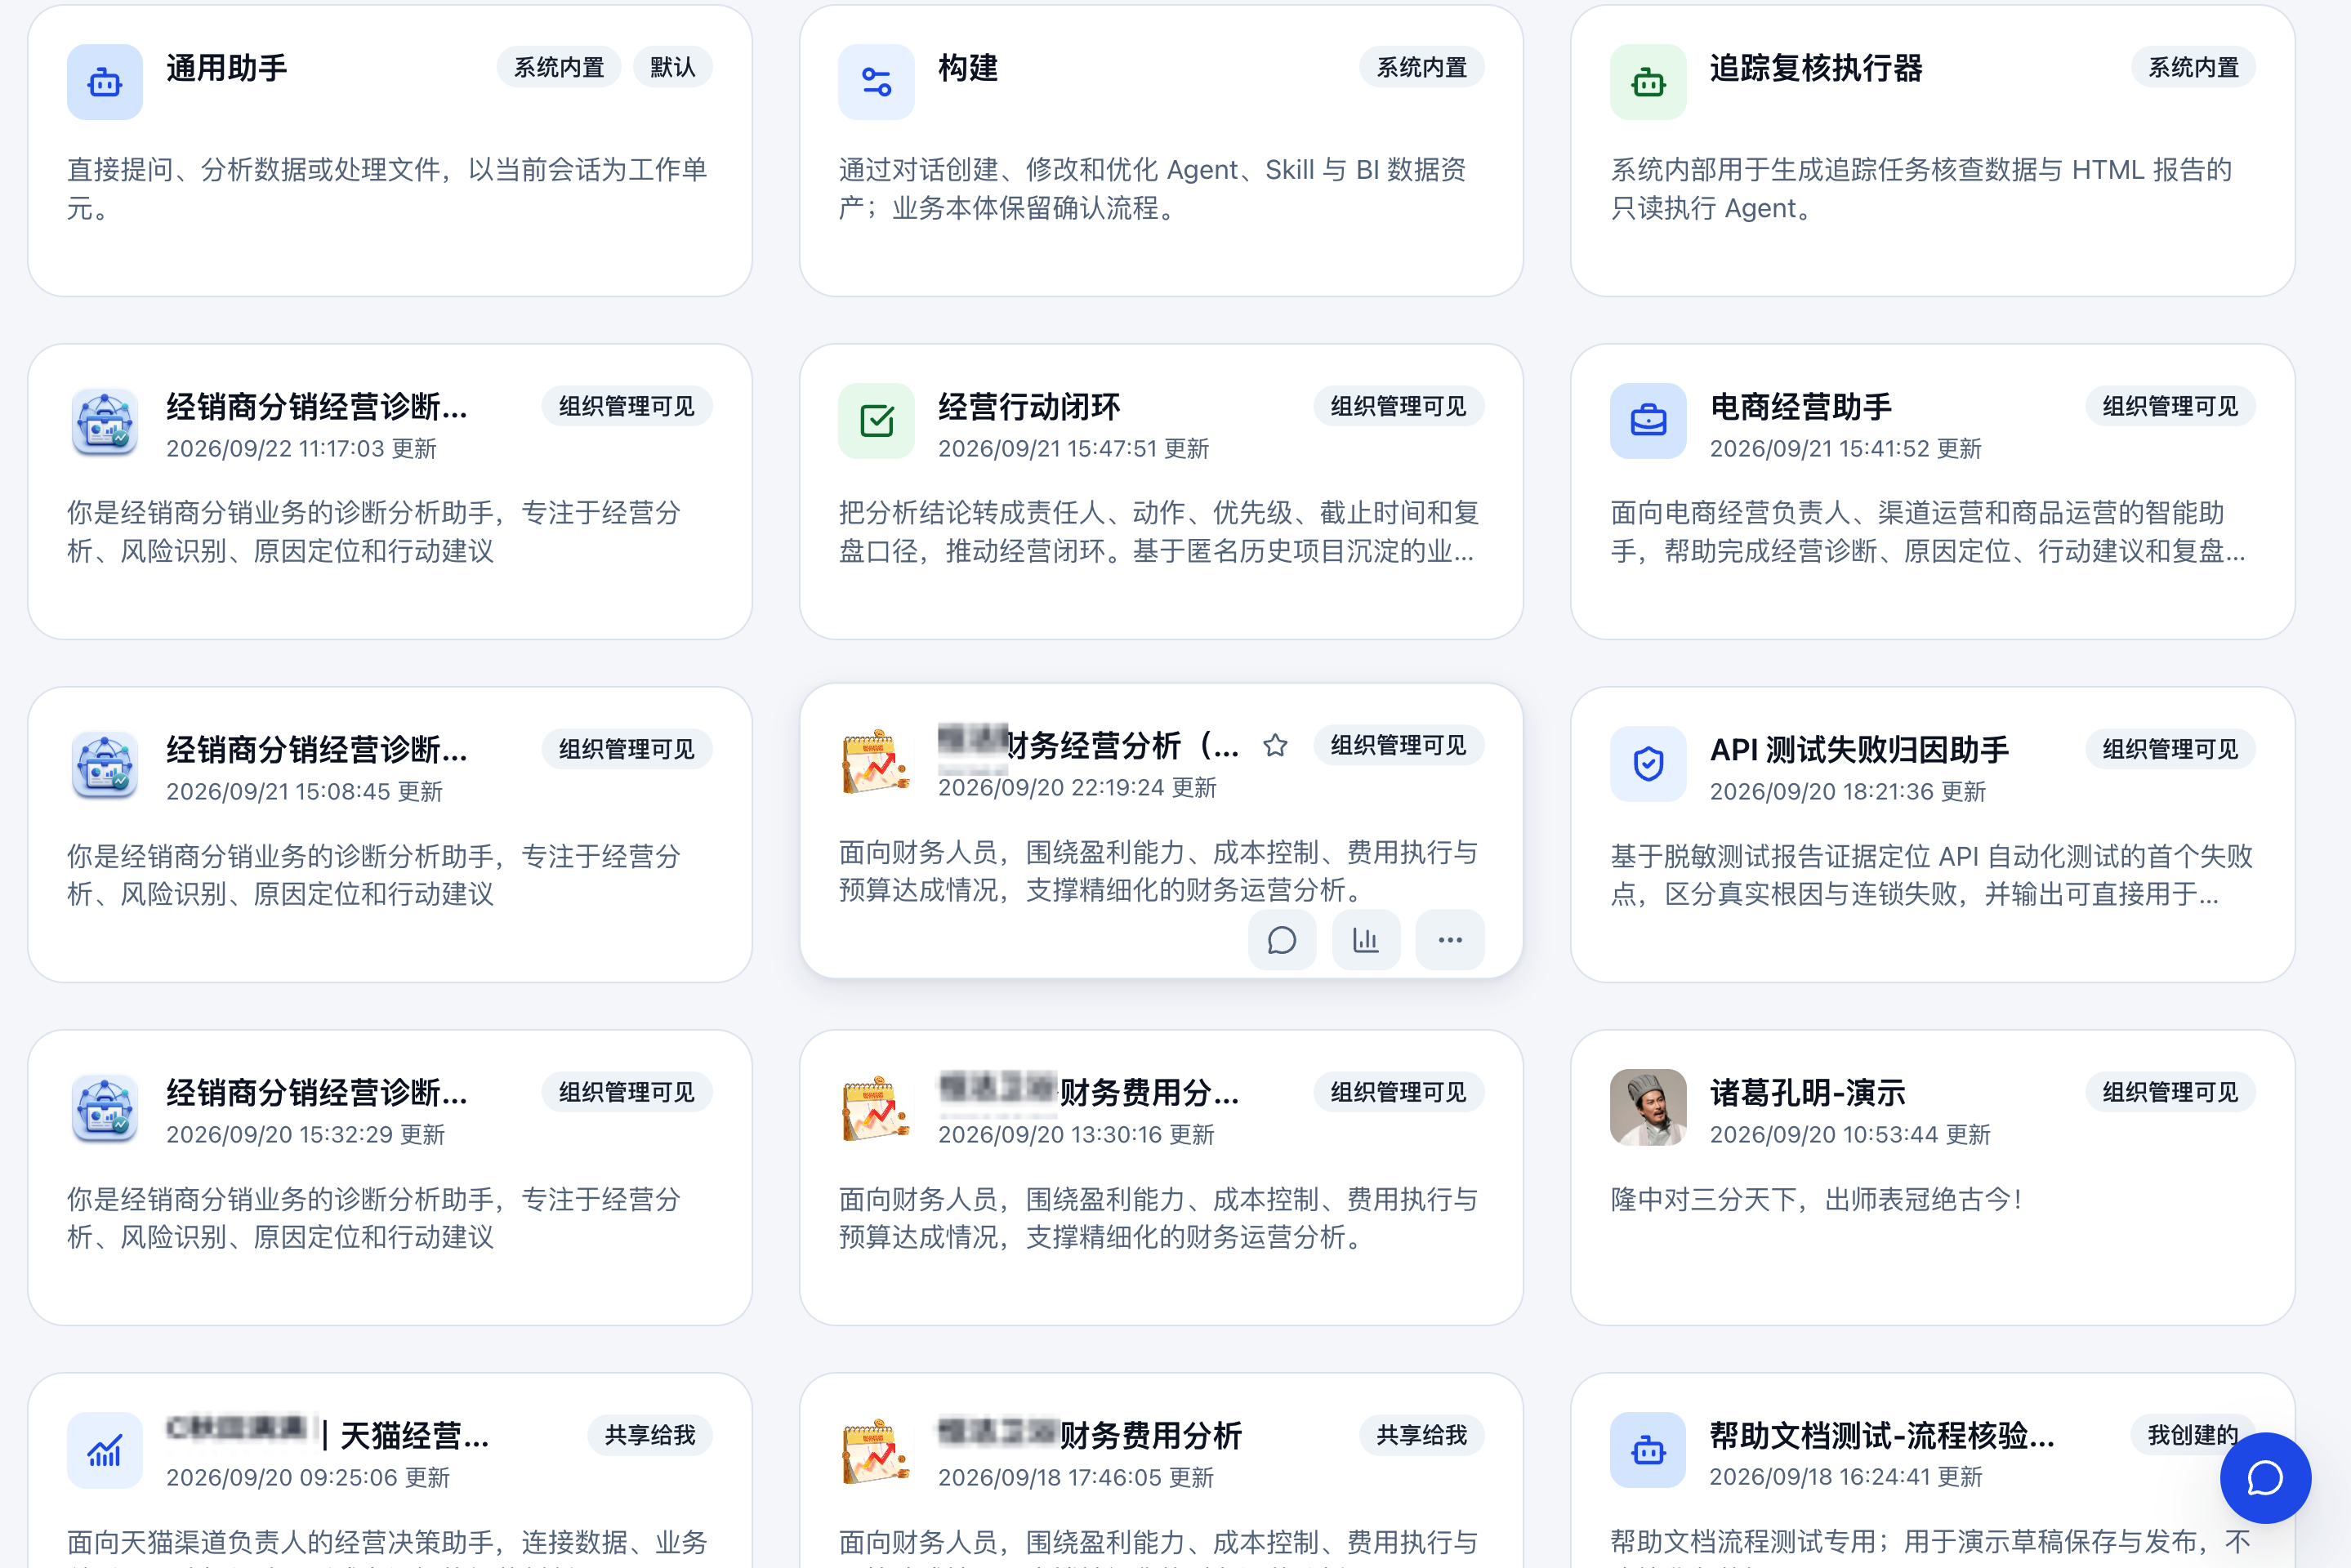Open the 经营行动闭环 agent title
The height and width of the screenshot is (1568, 2351).
tap(1029, 406)
